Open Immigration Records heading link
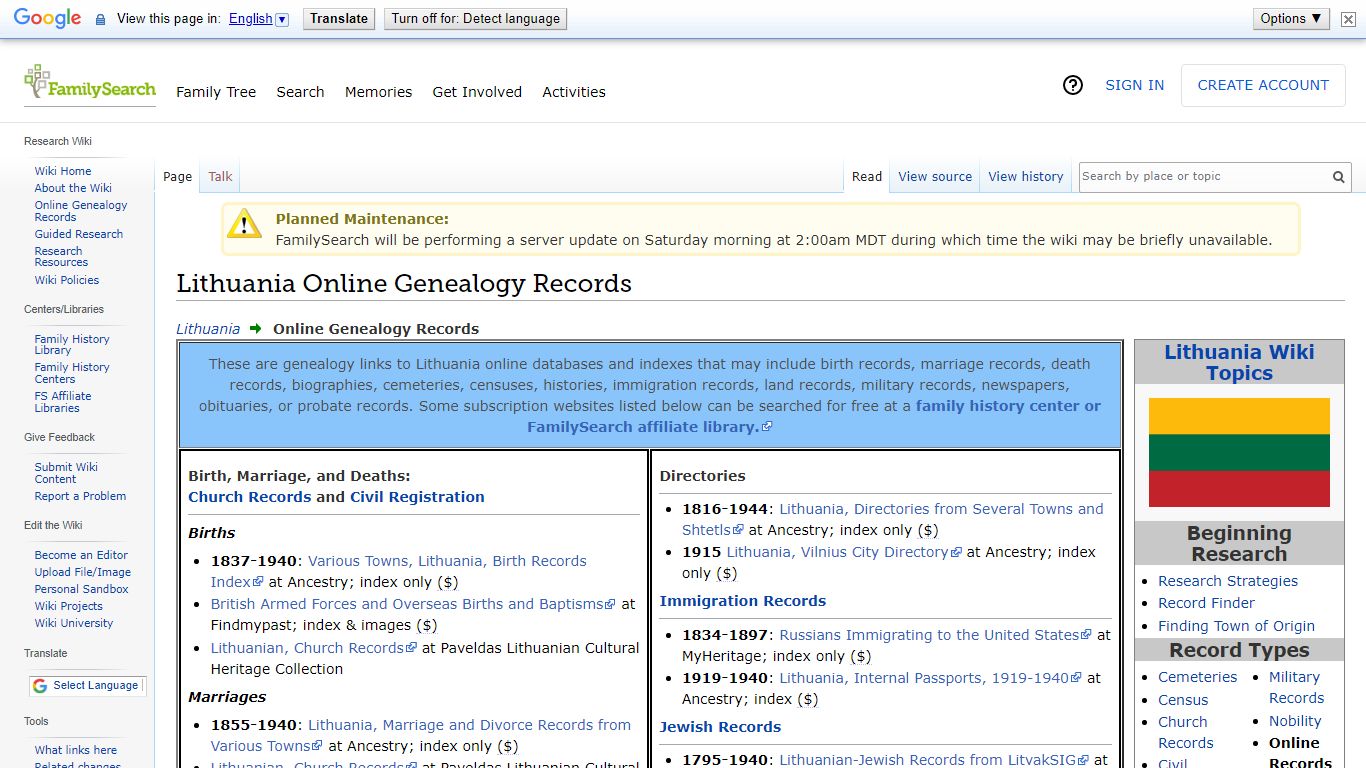Viewport: 1366px width, 768px height. [x=743, y=601]
